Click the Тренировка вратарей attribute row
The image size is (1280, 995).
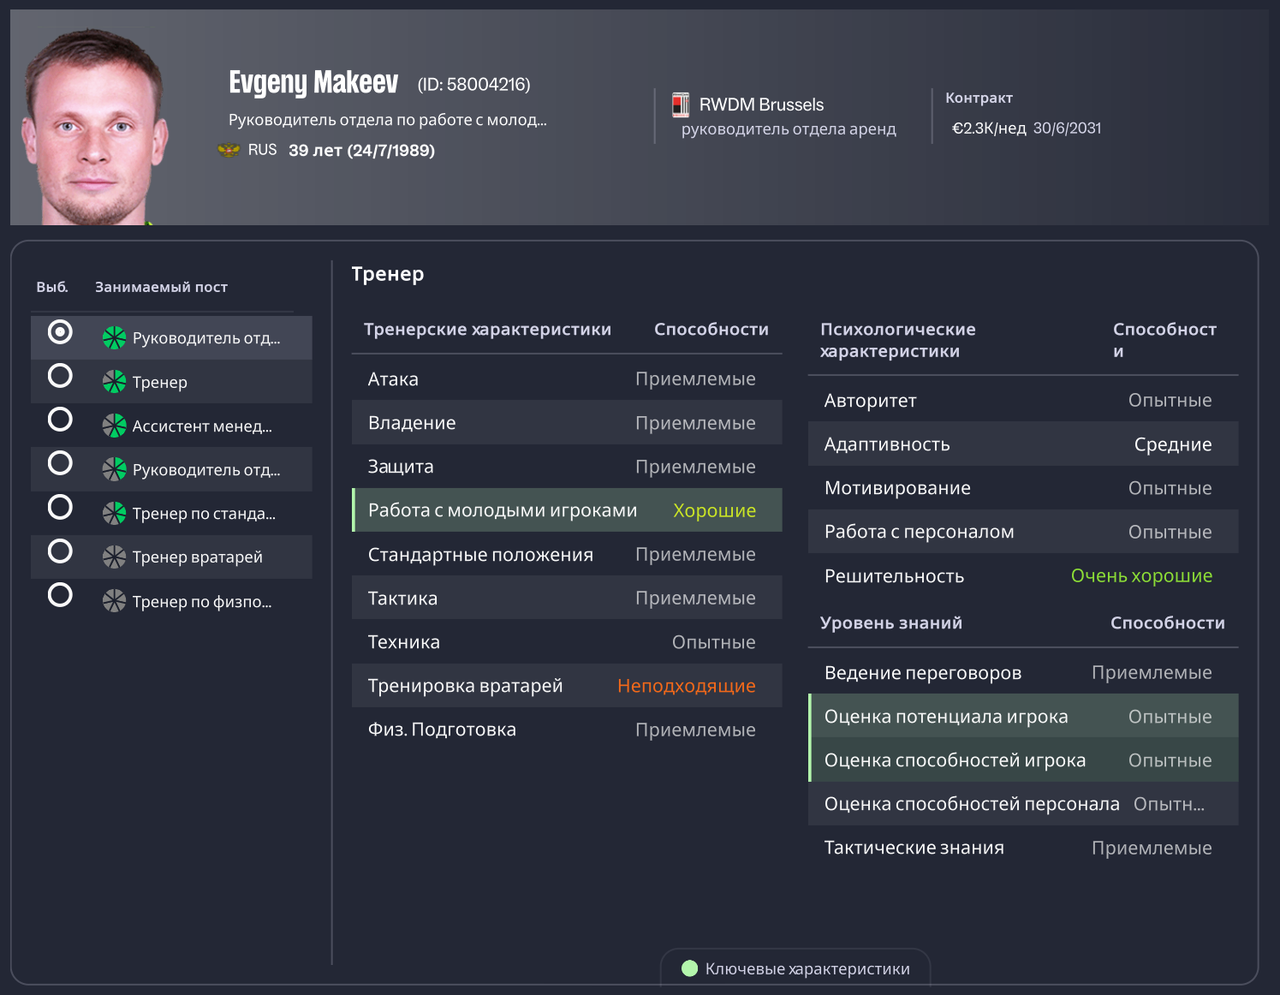[567, 686]
